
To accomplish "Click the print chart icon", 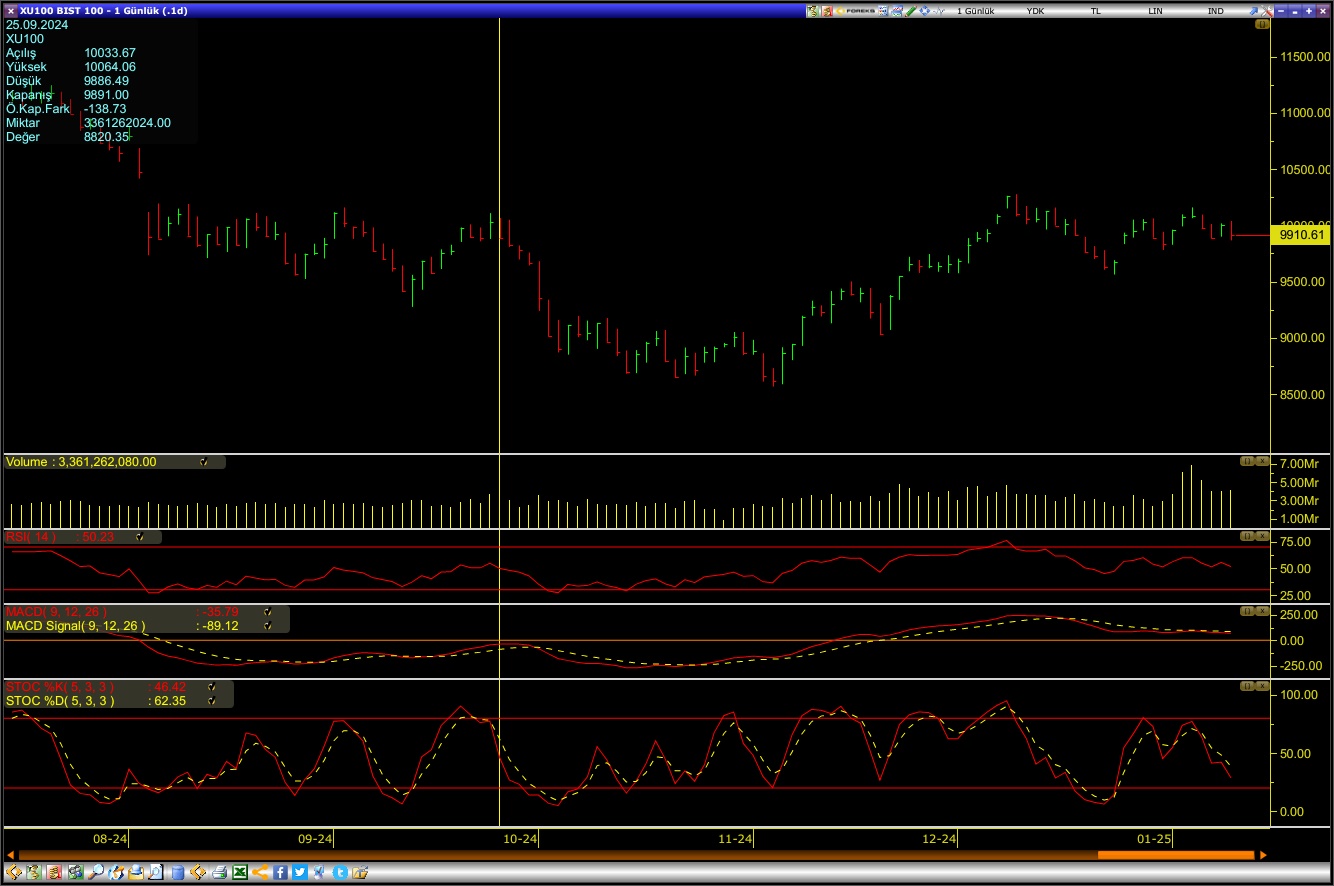I will click(220, 871).
